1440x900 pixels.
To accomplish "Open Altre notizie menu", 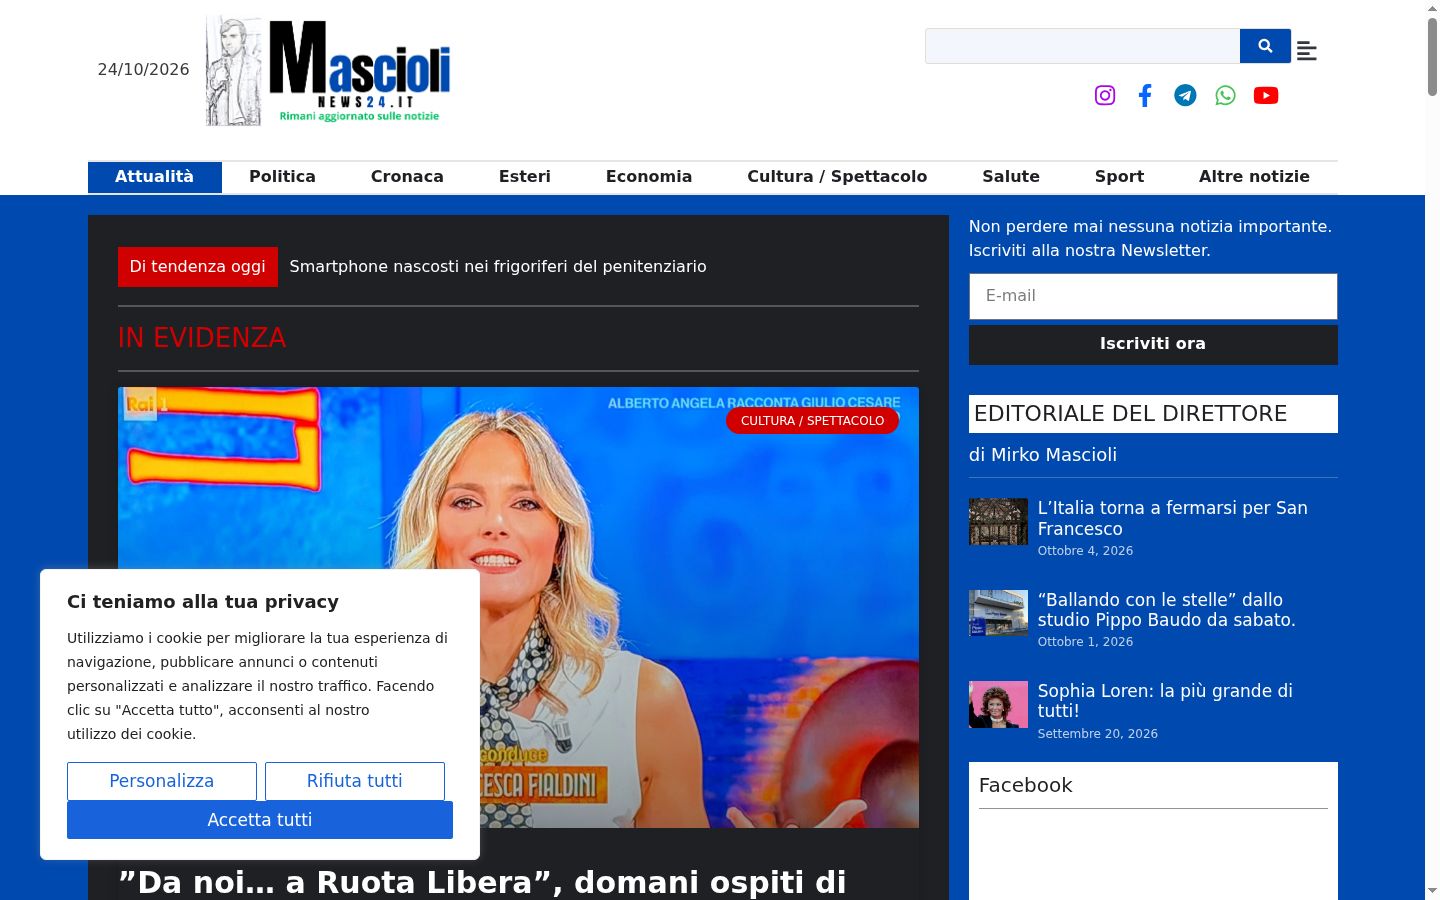I will (1254, 177).
